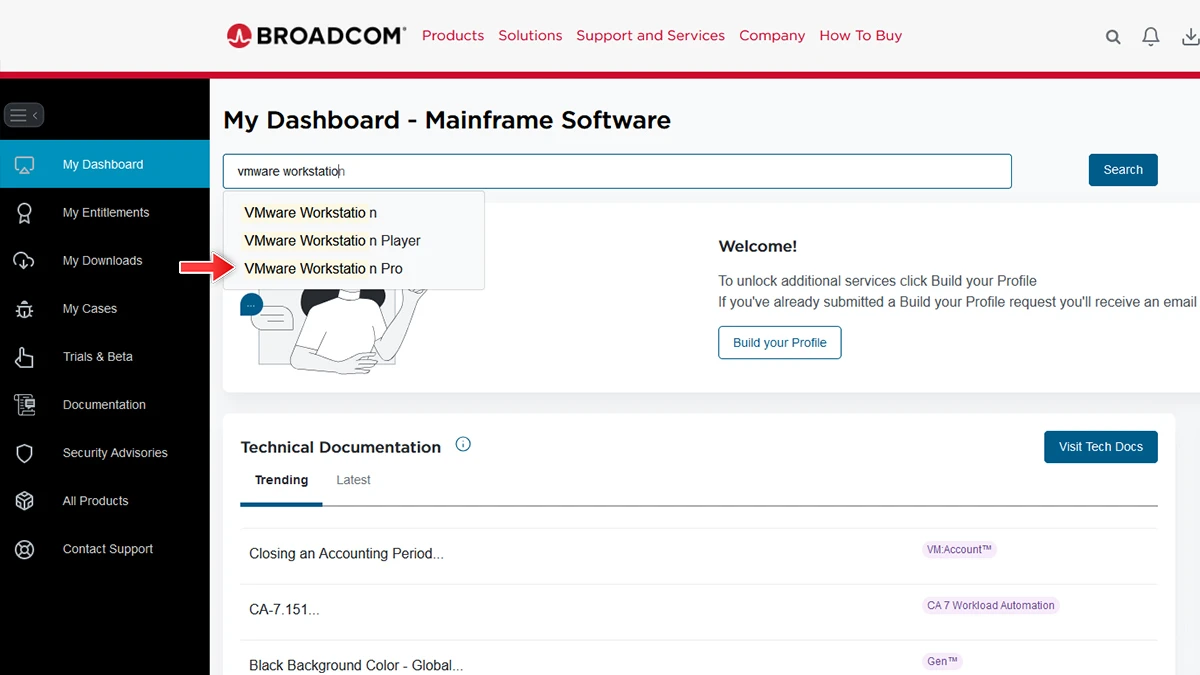
Task: Open Closing an Accounting Period article
Action: pyautogui.click(x=346, y=553)
